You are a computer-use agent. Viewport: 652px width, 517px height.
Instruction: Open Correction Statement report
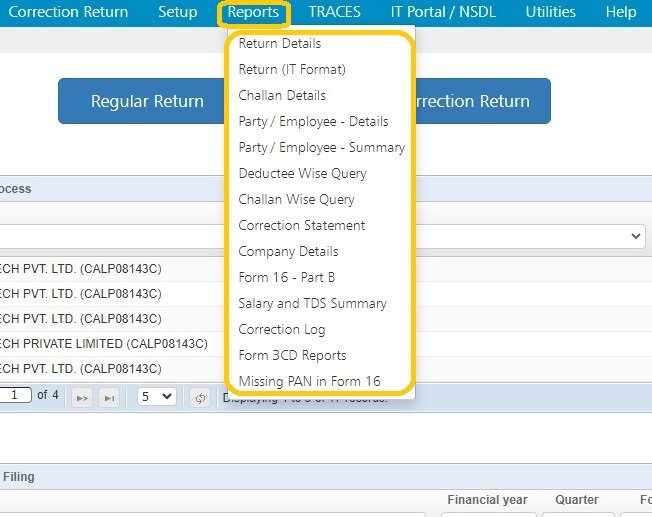tap(301, 225)
